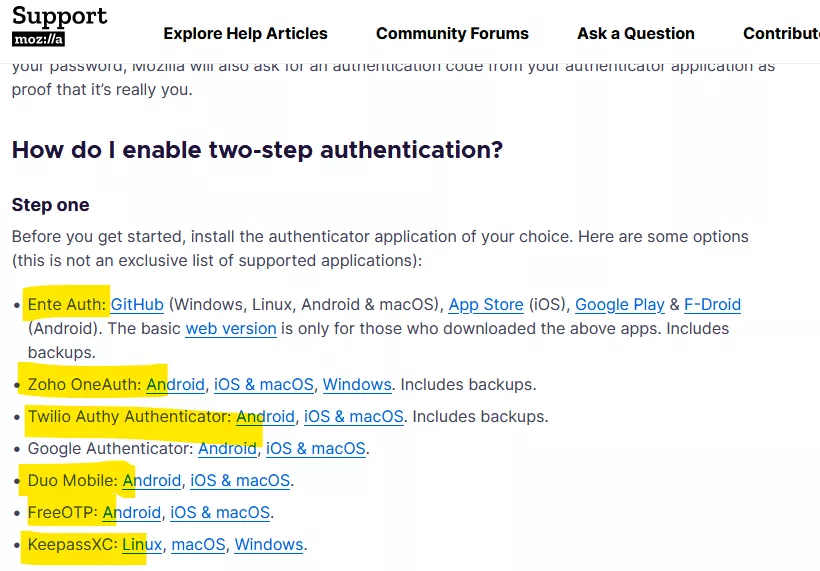This screenshot has width=820, height=571.
Task: Click the 'Step one' subheading
Action: pos(50,205)
